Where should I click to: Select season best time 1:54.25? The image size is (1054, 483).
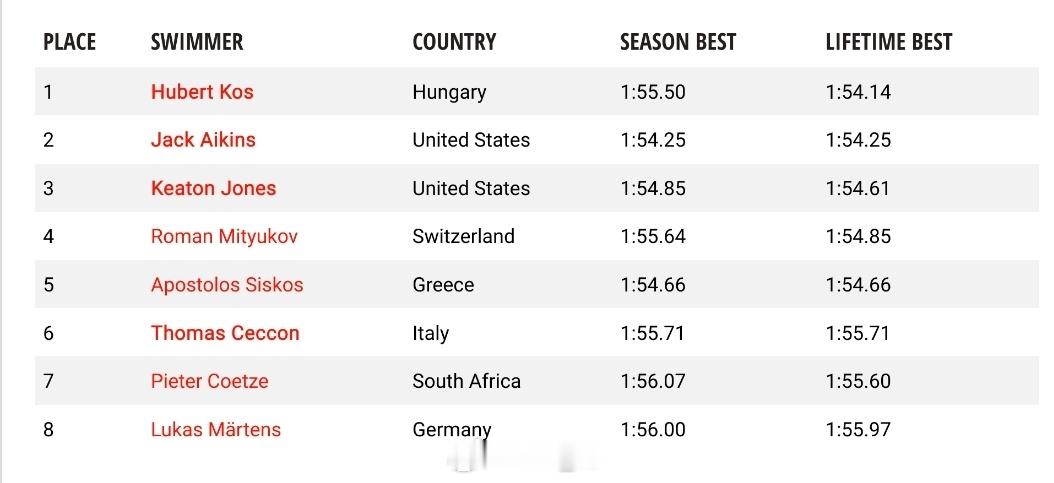653,140
